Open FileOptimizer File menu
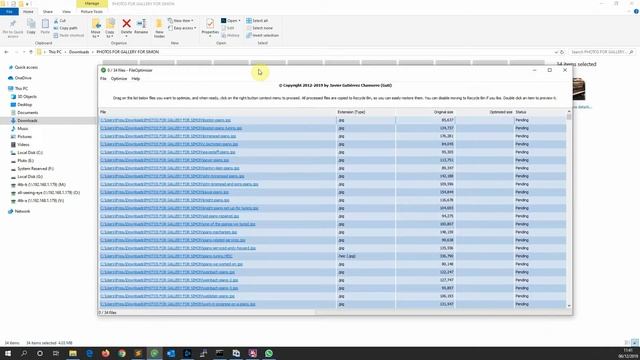Image resolution: width=640 pixels, height=360 pixels. pos(103,78)
